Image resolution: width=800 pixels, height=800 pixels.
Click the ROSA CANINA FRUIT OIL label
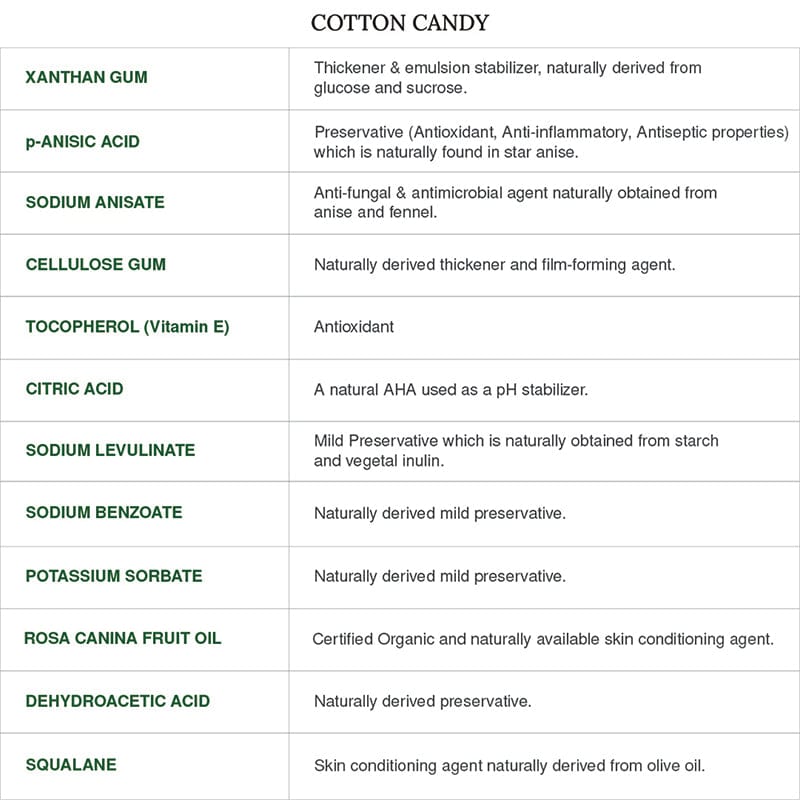pos(123,638)
